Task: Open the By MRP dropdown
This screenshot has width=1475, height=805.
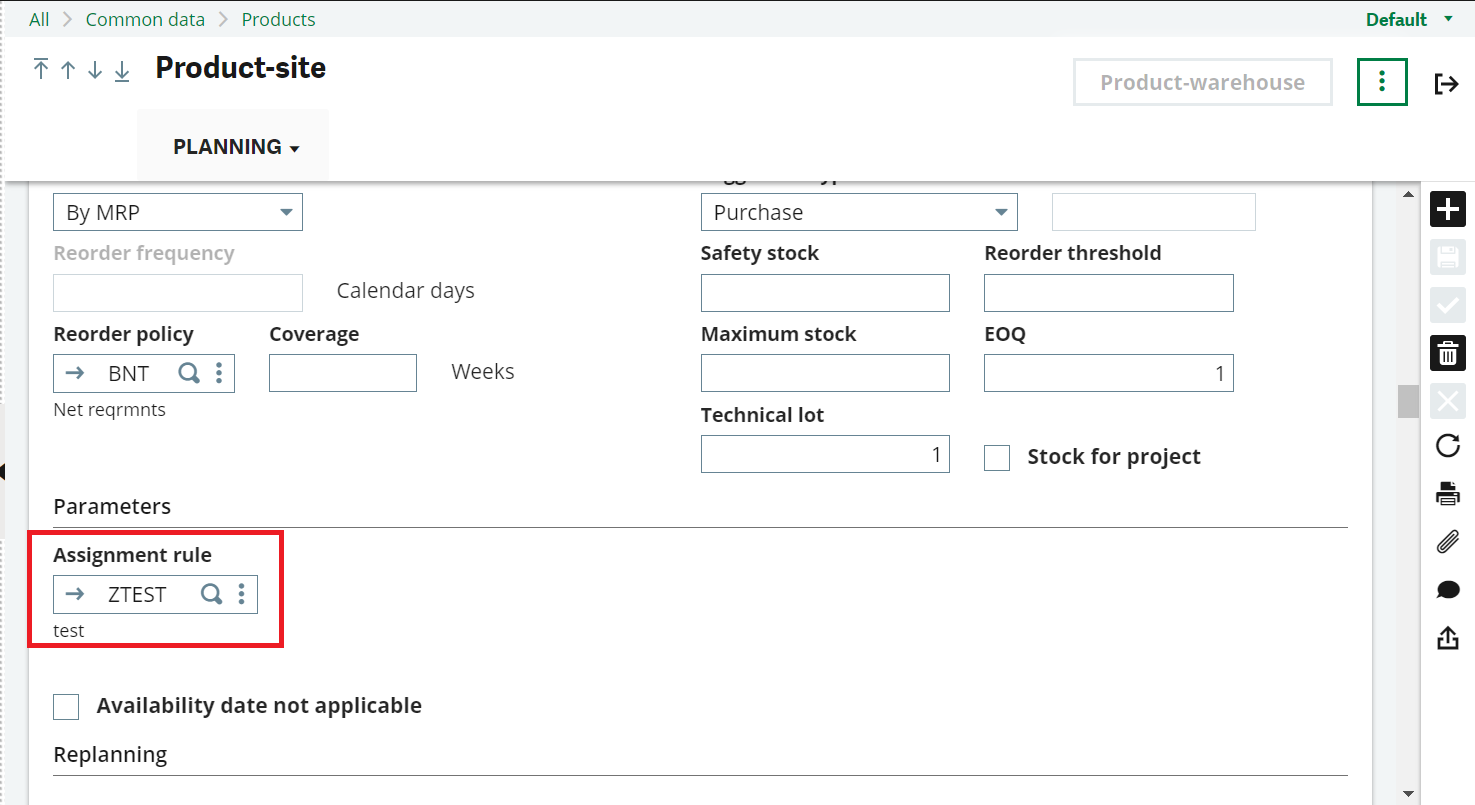Action: (177, 212)
